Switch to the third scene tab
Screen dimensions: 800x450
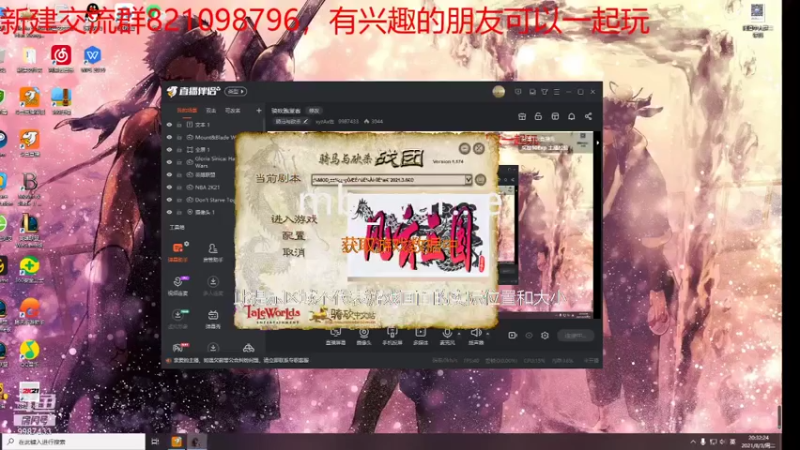(233, 111)
